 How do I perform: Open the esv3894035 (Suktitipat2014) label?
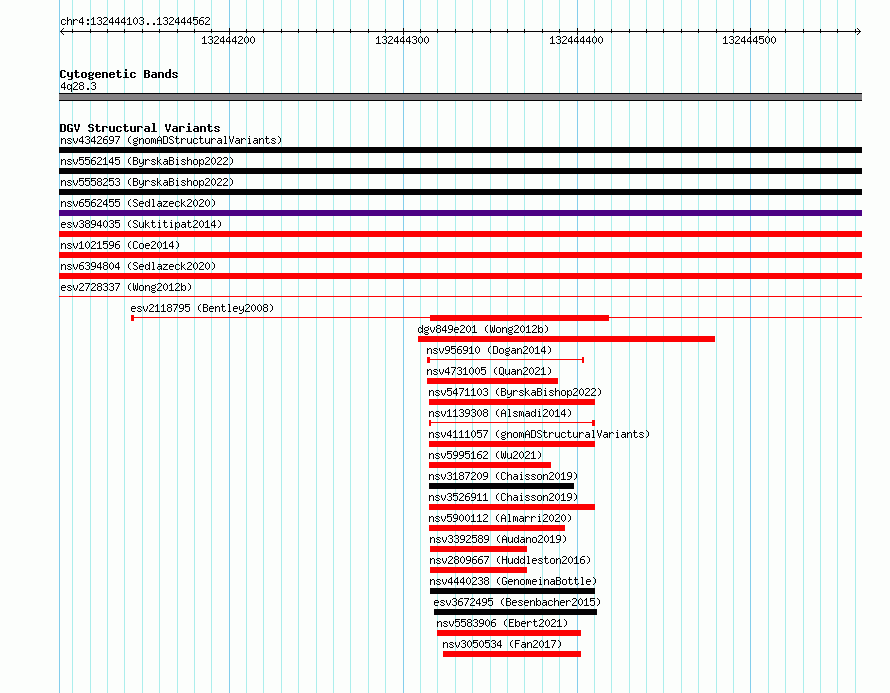[141, 224]
